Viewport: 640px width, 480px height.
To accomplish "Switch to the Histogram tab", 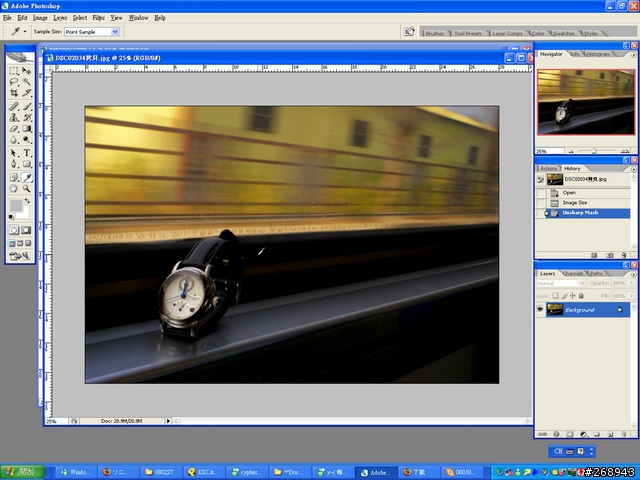I will [x=598, y=54].
